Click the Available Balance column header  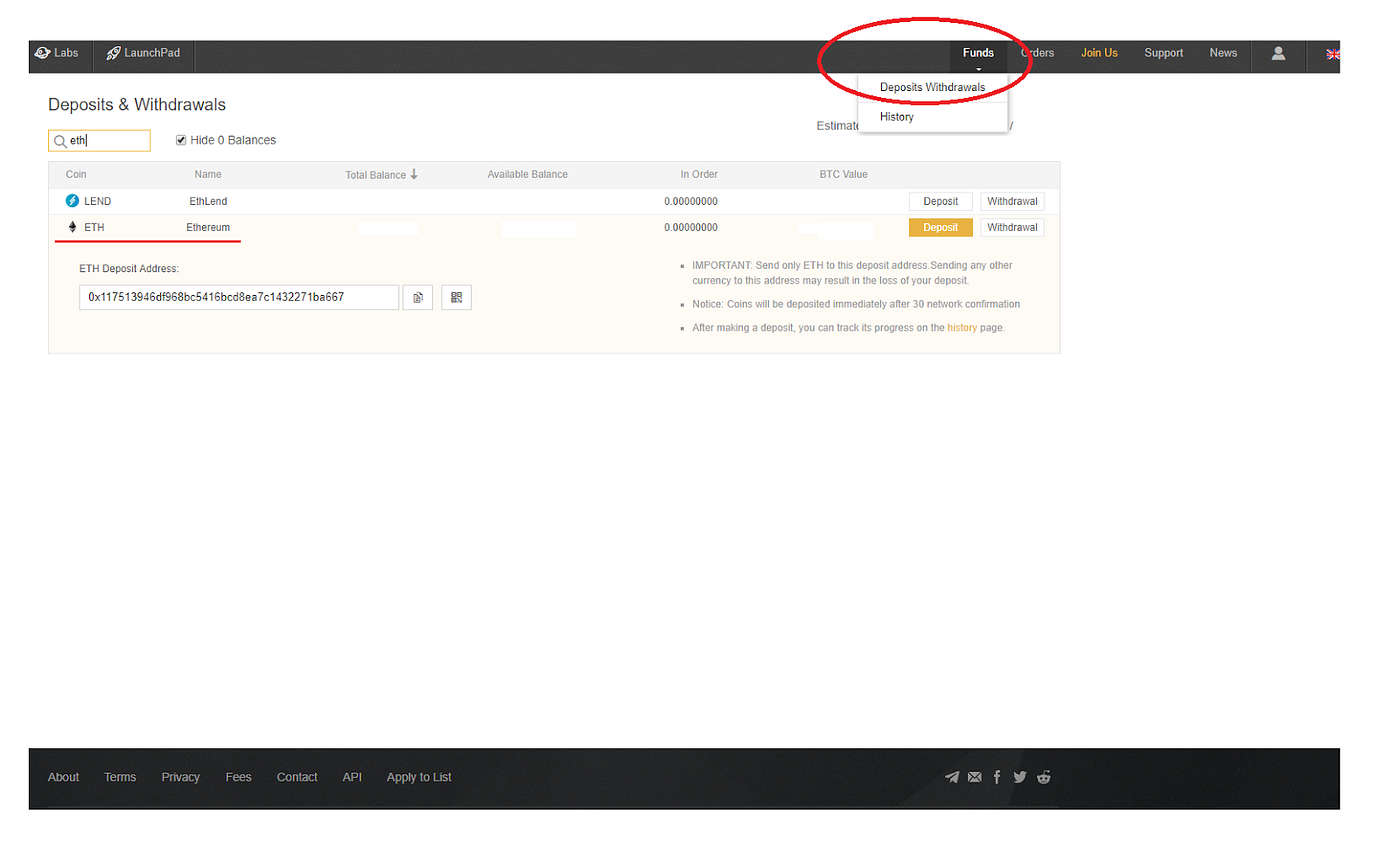tap(527, 174)
